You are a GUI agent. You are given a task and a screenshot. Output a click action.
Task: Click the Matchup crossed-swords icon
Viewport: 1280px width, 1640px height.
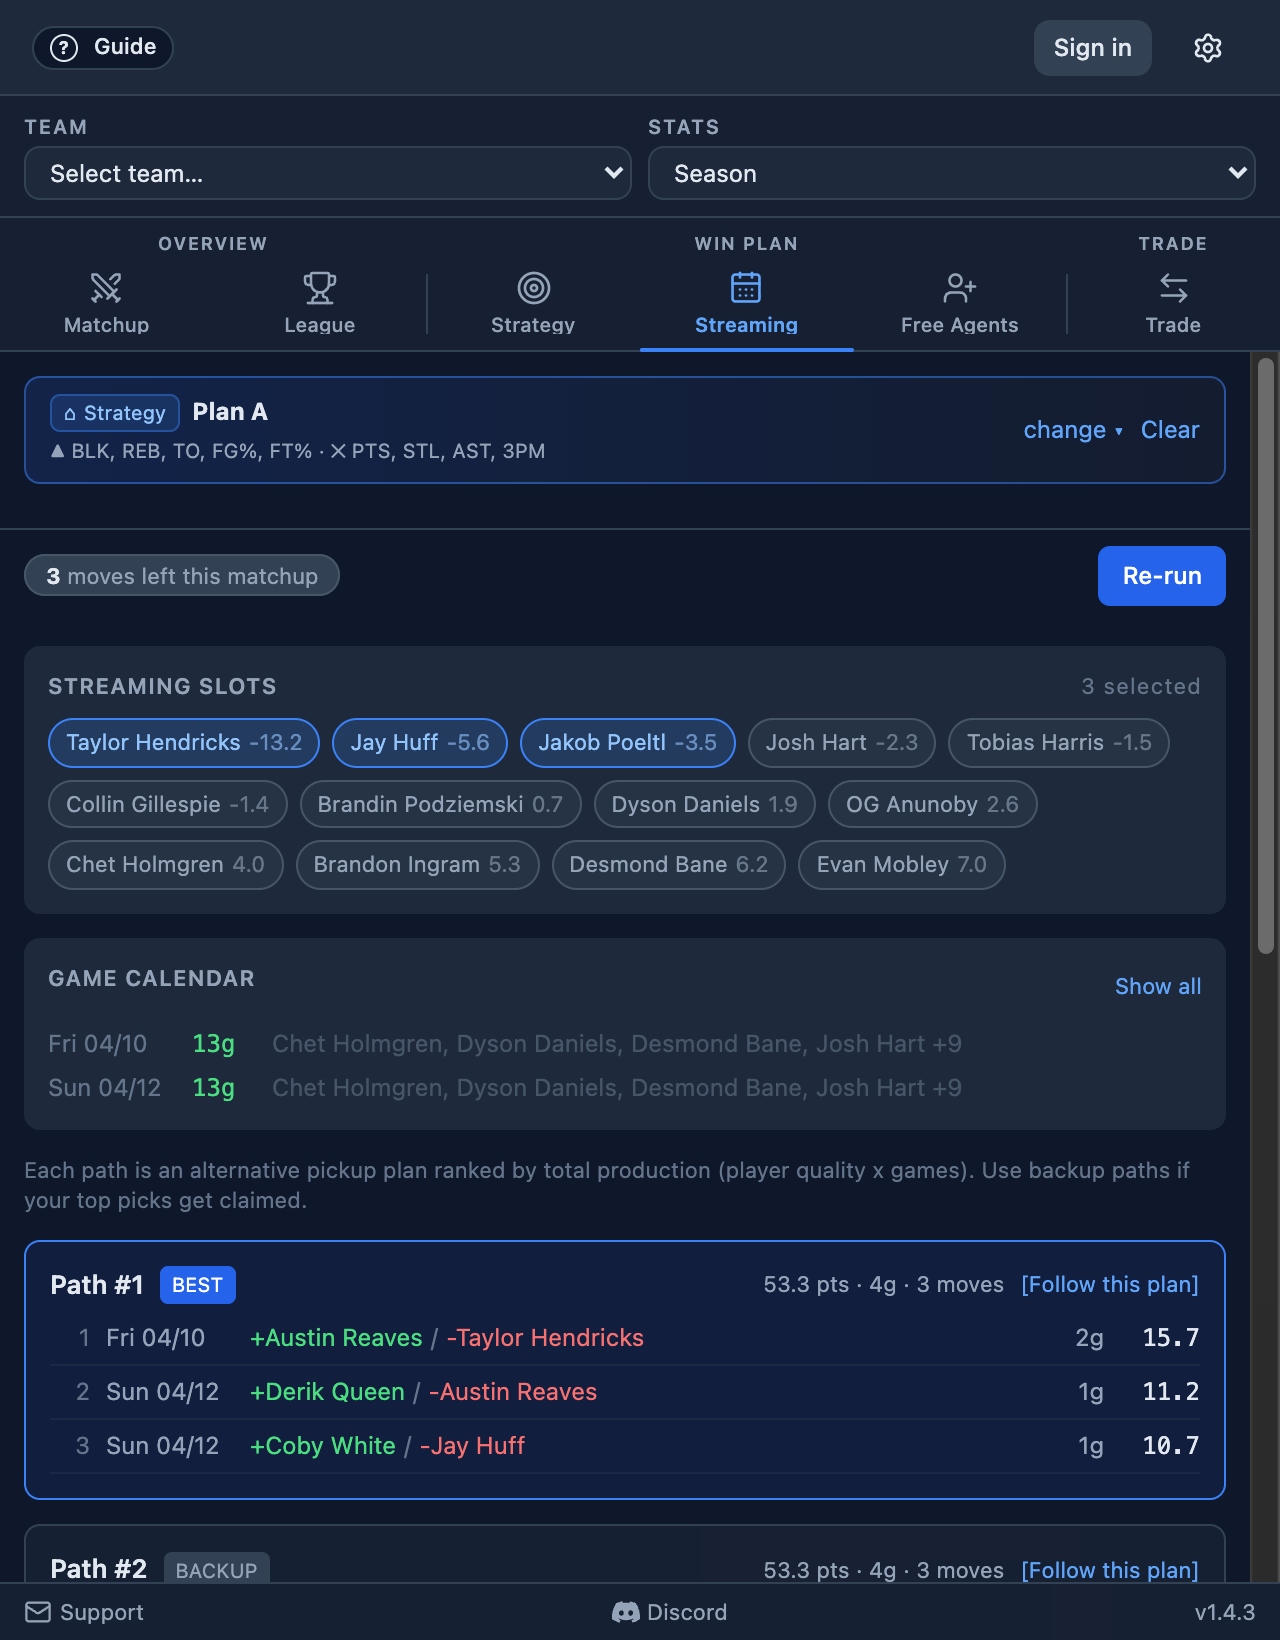(106, 288)
